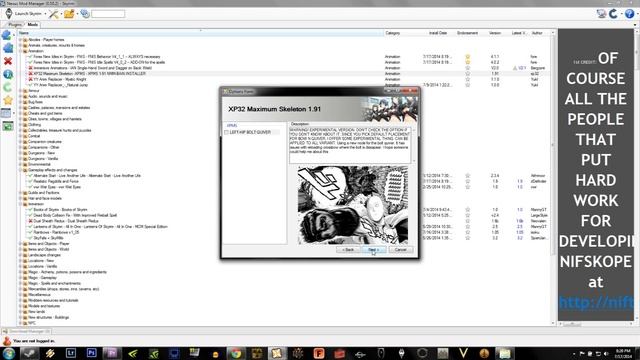Collapse the Animation category
640x360 pixels.
pos(20,51)
